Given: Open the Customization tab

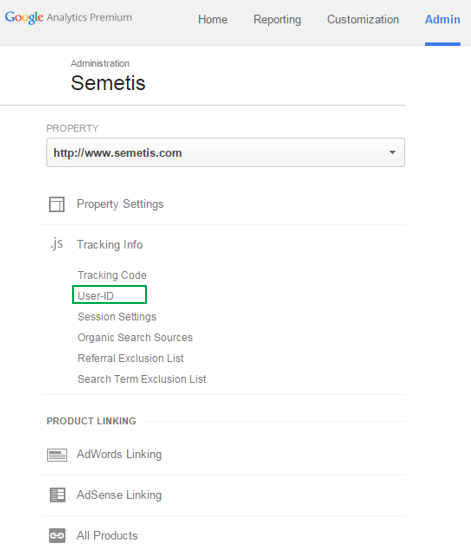Looking at the screenshot, I should [363, 19].
